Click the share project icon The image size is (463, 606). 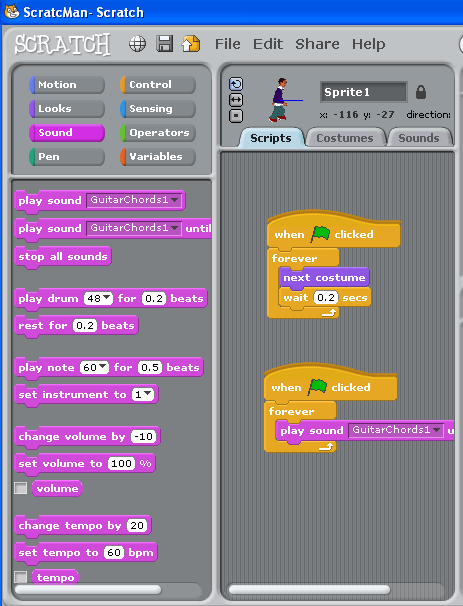pyautogui.click(x=191, y=43)
